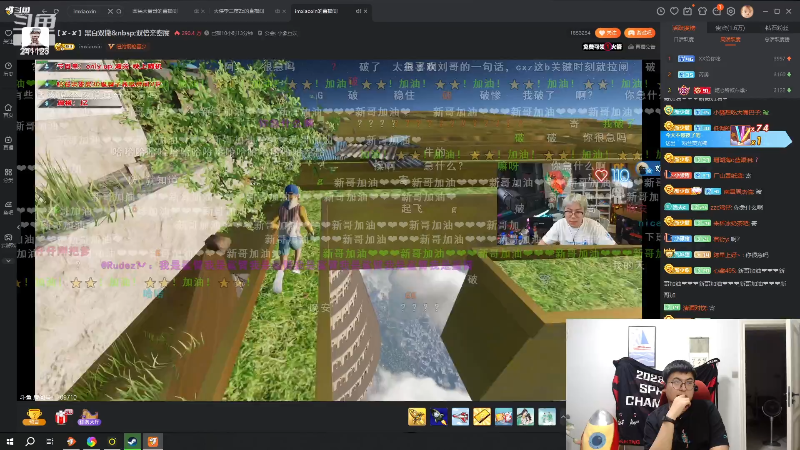This screenshot has width=800, height=450.
Task: Open the daily tasks calendar icon
Action: click(x=688, y=11)
